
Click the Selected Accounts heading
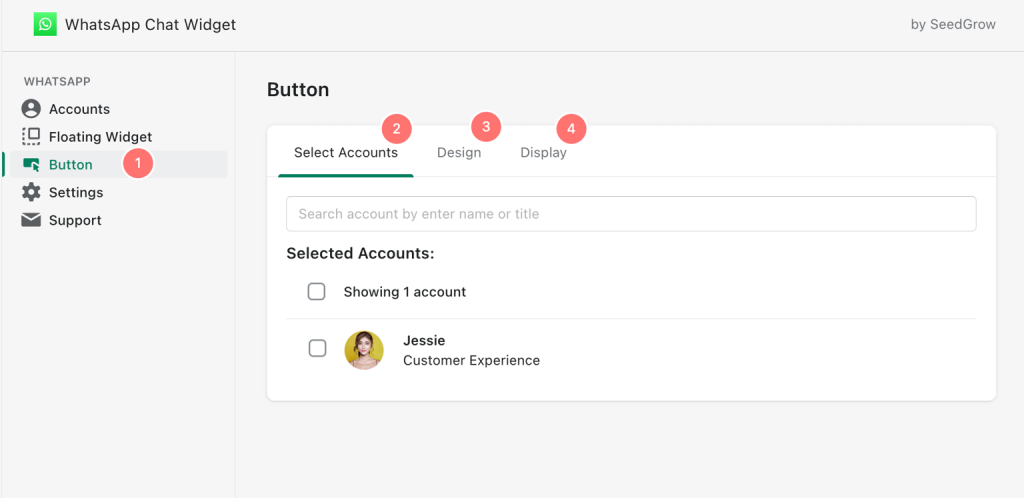point(360,253)
